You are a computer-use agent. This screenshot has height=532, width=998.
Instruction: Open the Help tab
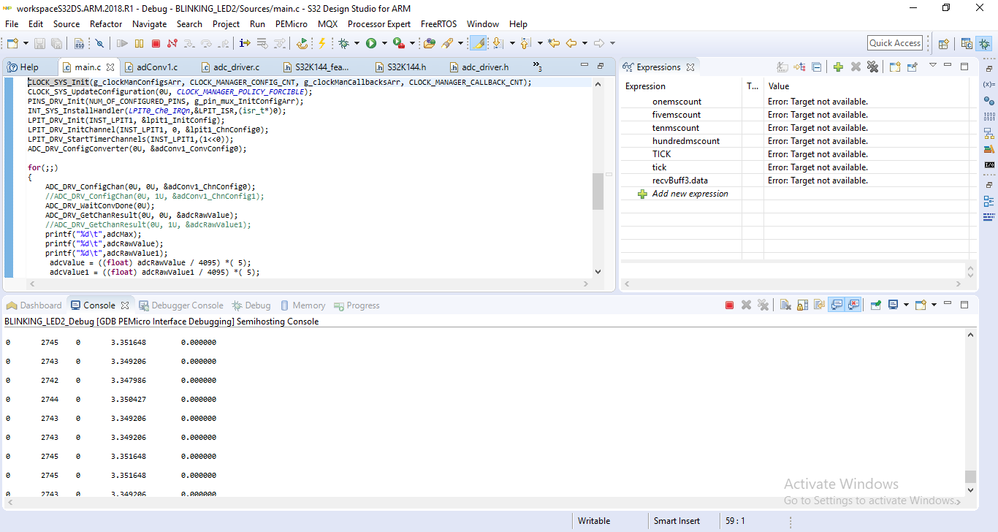[x=23, y=67]
